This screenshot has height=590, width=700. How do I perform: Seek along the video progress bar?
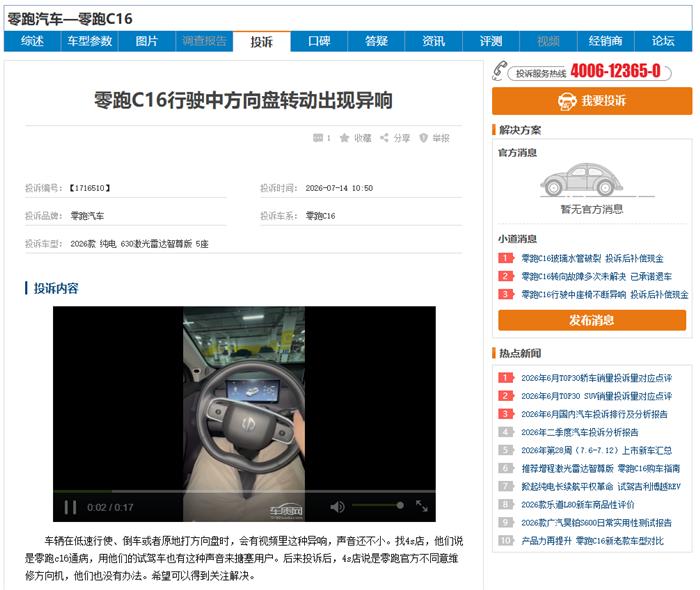pos(244,491)
